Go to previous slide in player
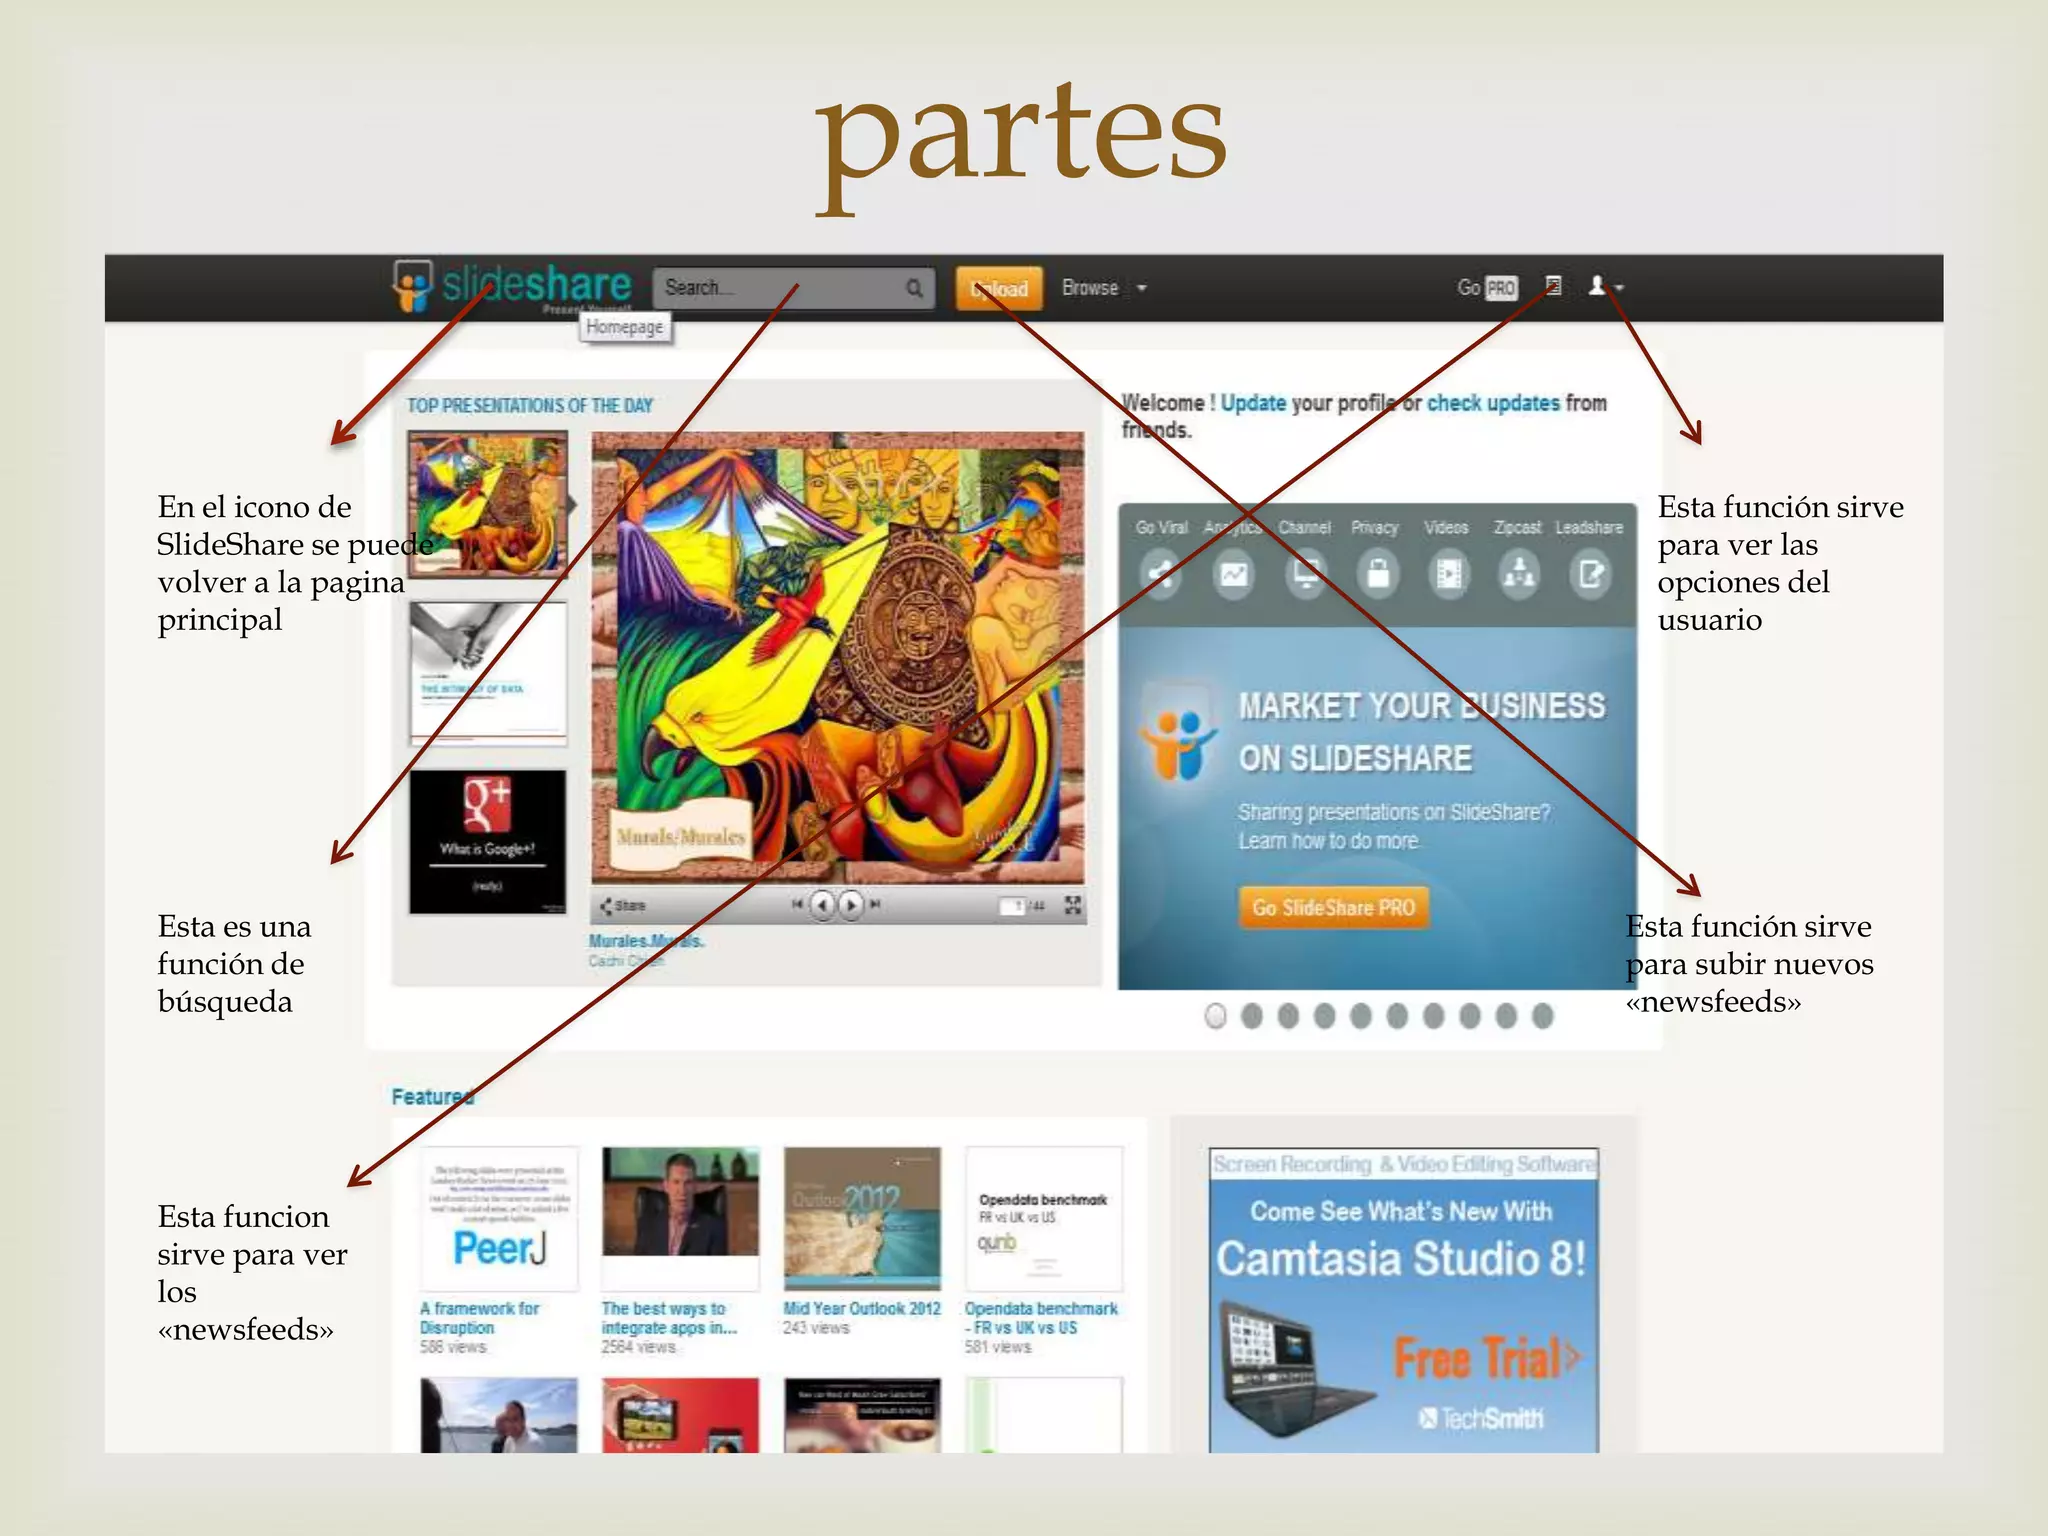Viewport: 2048px width, 1536px height. [822, 905]
